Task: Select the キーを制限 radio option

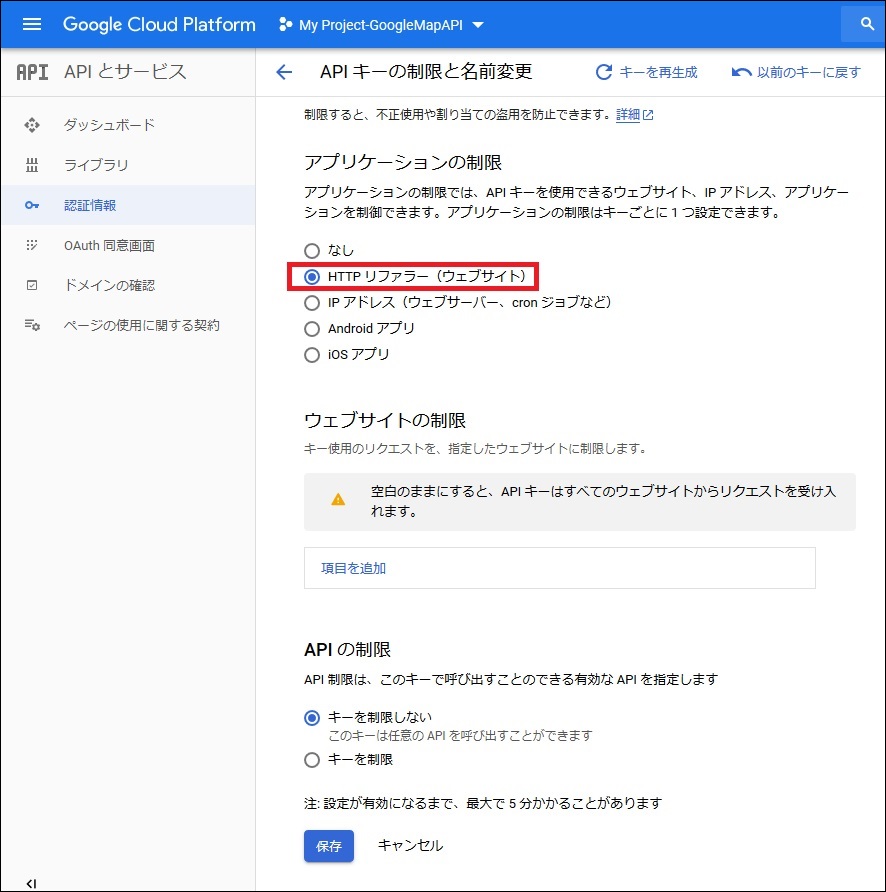Action: click(x=312, y=760)
